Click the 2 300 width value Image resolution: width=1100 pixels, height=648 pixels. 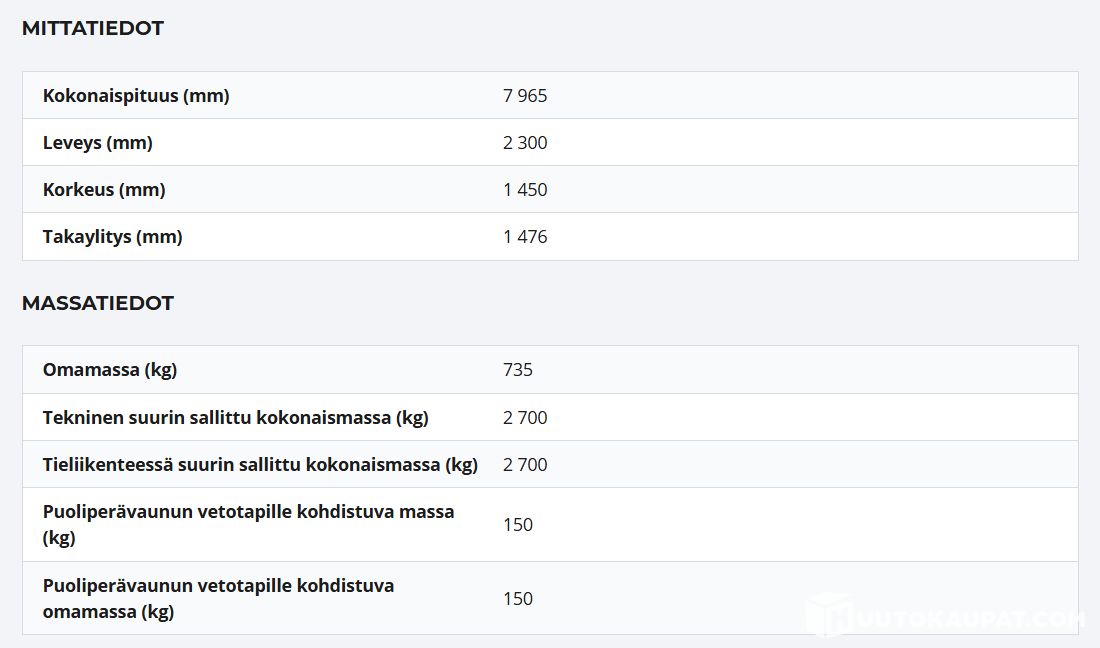pos(525,143)
